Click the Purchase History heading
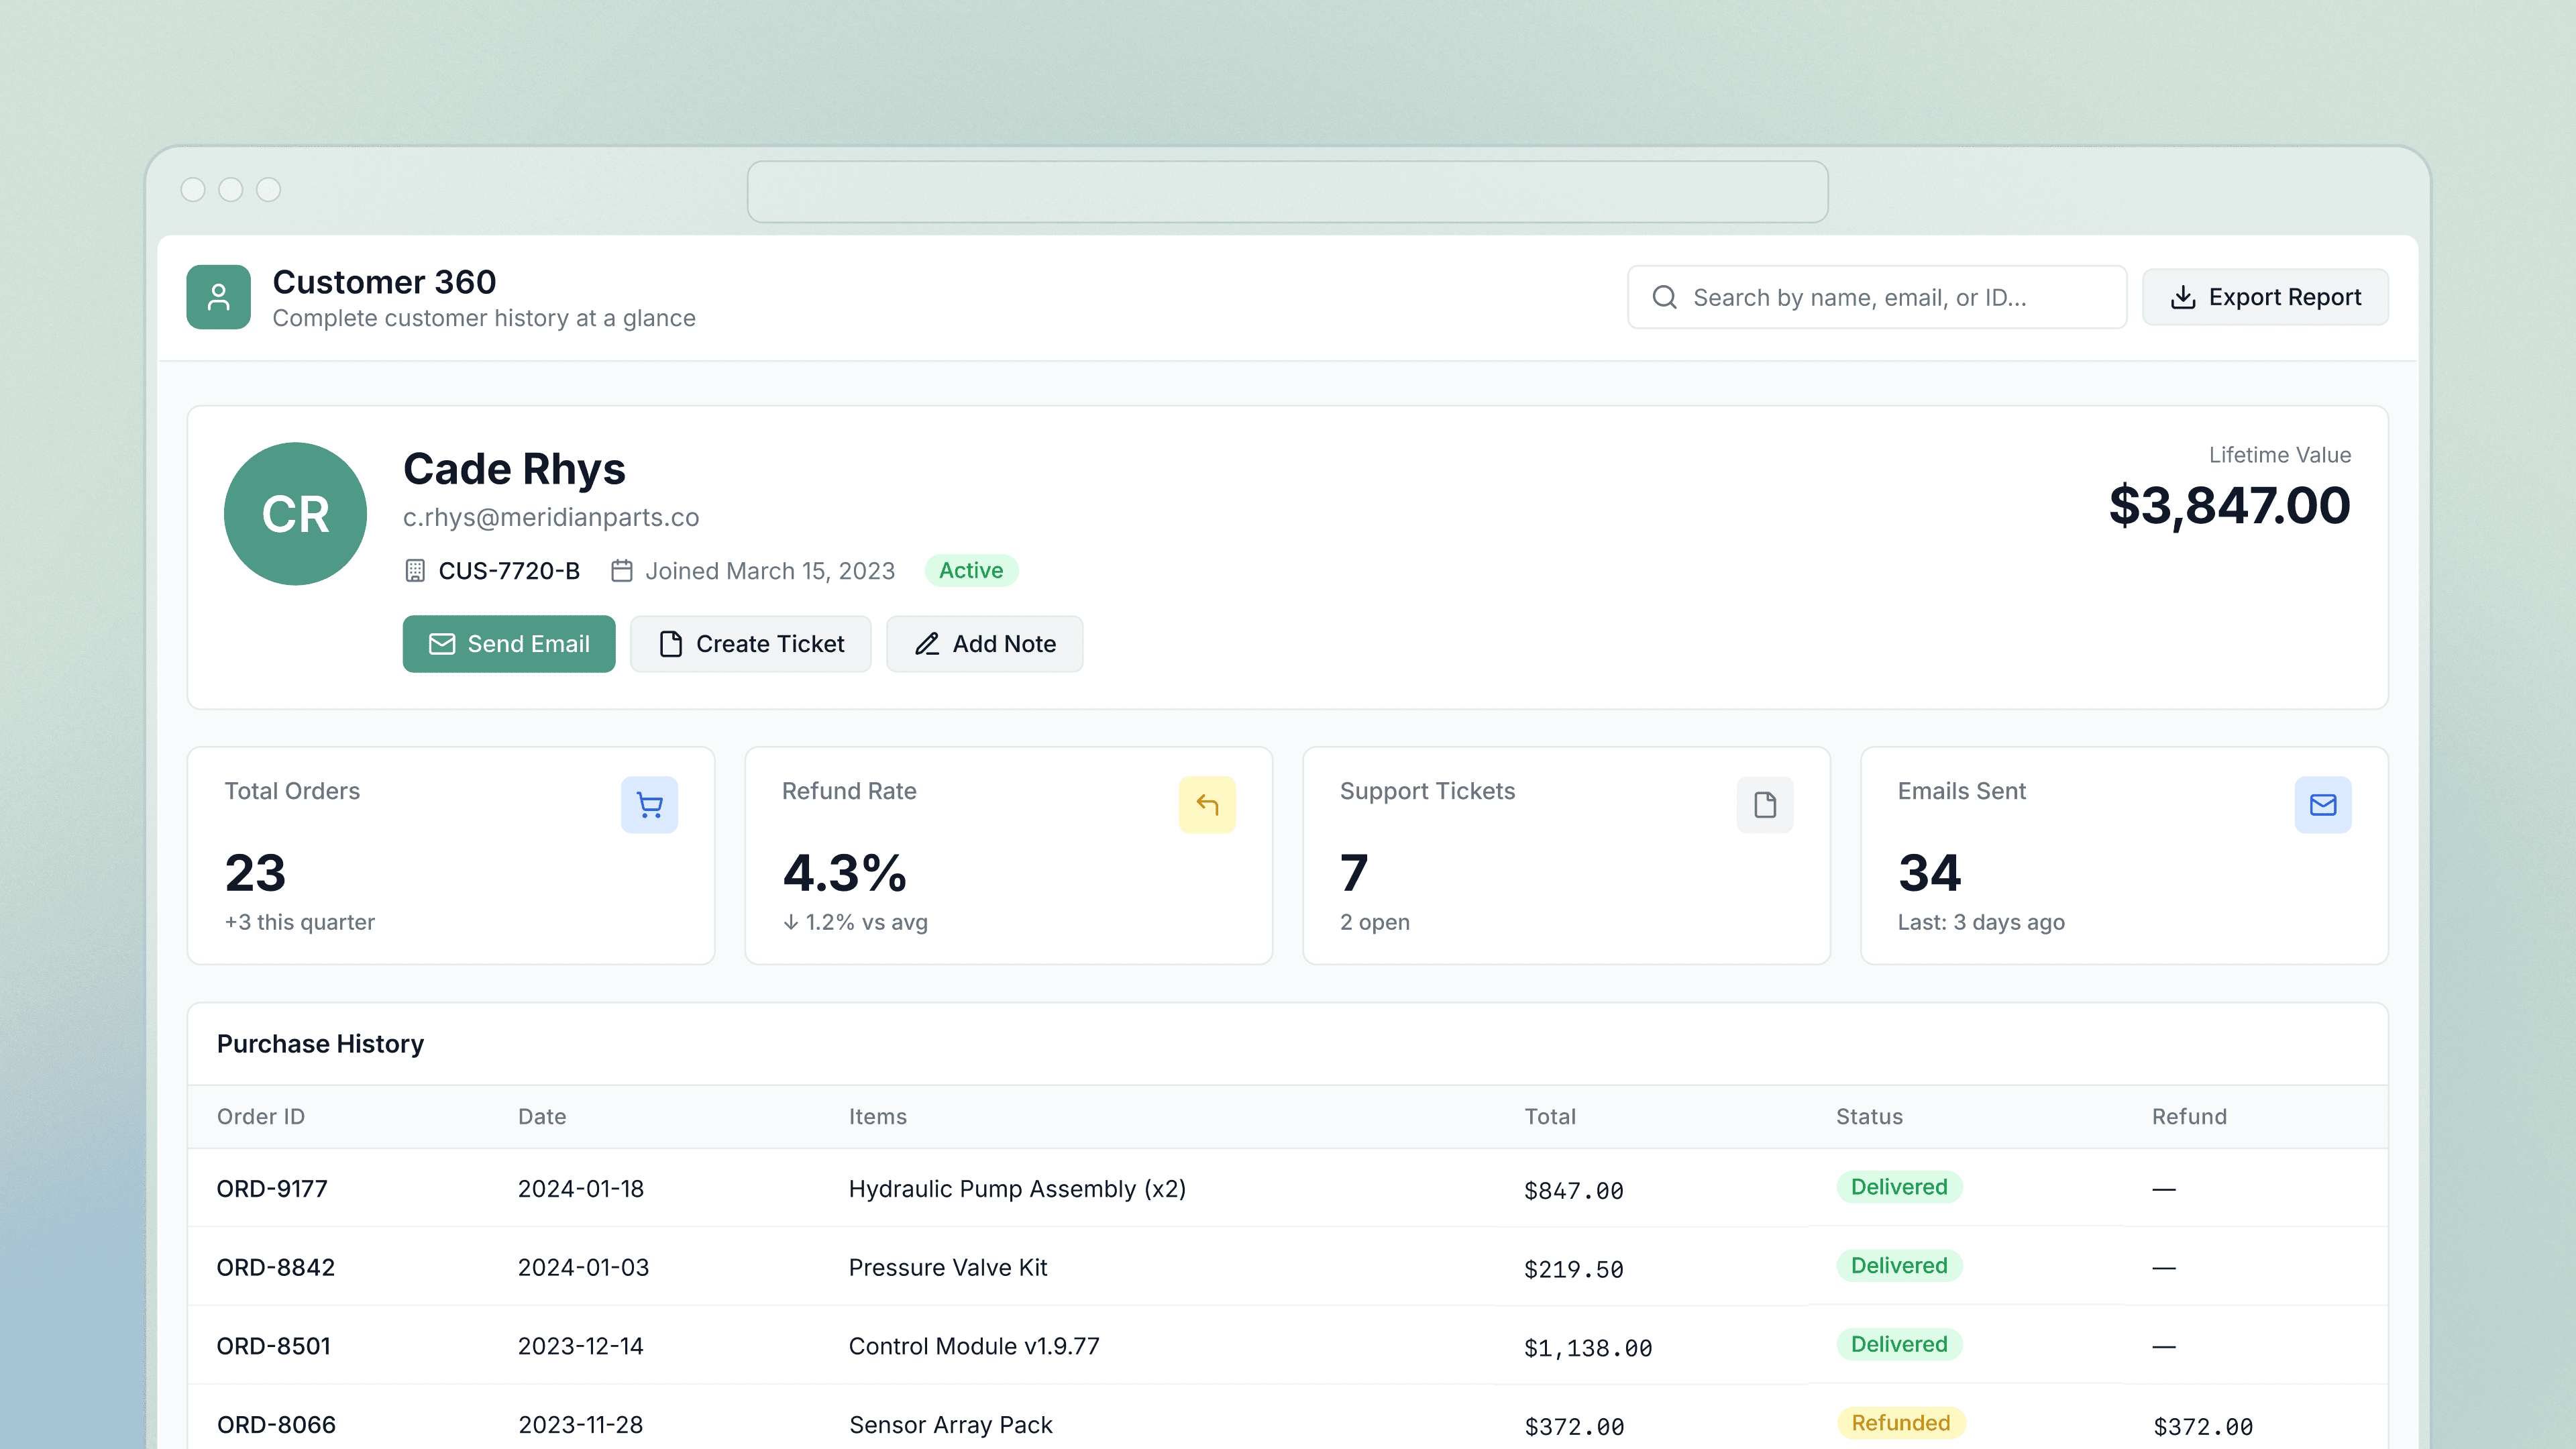Screen dimensions: 2576x1449 click(x=320, y=1044)
